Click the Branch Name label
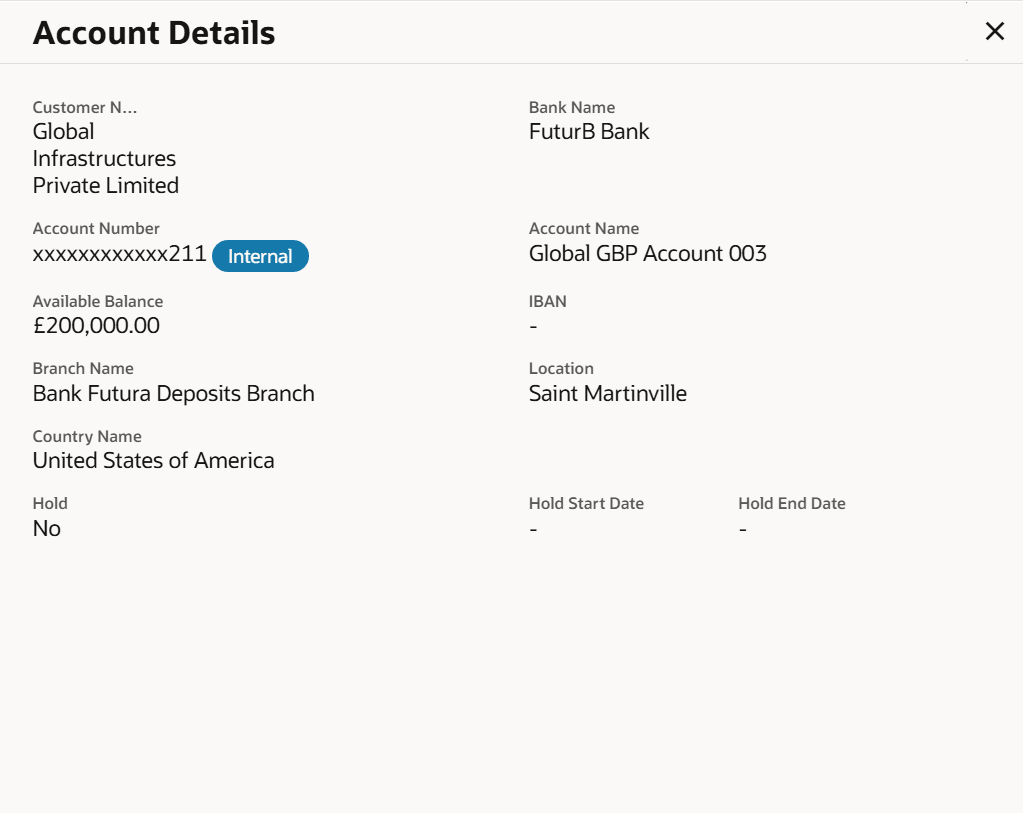Viewport: 1023px width, 813px height. coord(83,369)
